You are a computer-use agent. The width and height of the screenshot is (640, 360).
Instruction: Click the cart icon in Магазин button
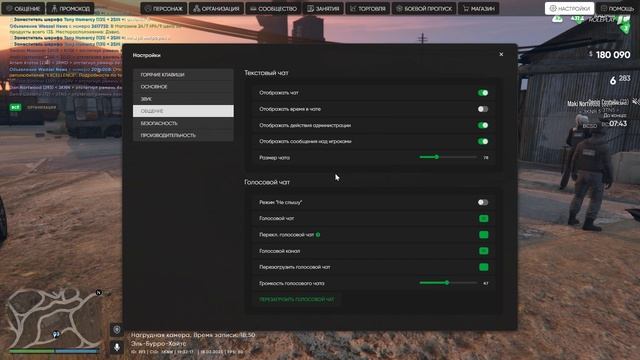(466, 8)
